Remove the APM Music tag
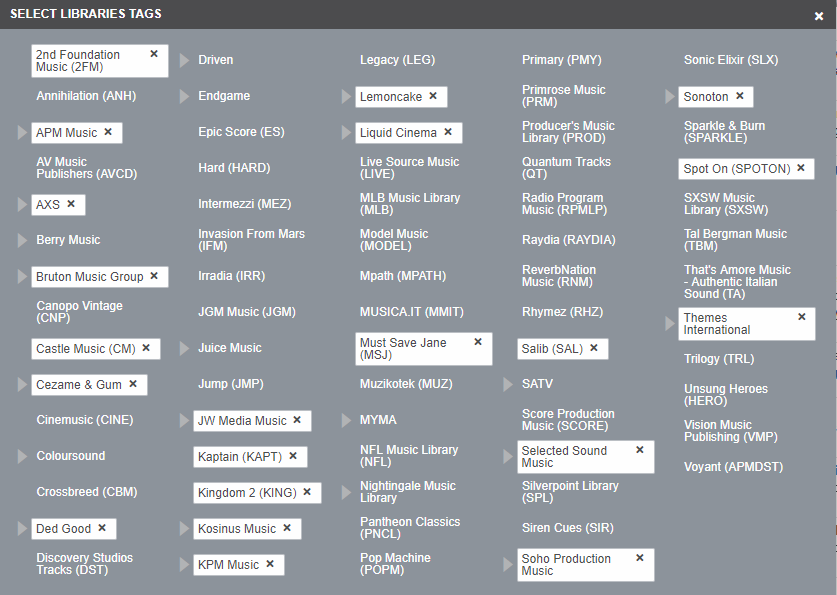Screen dimensions: 837x595 (108, 132)
